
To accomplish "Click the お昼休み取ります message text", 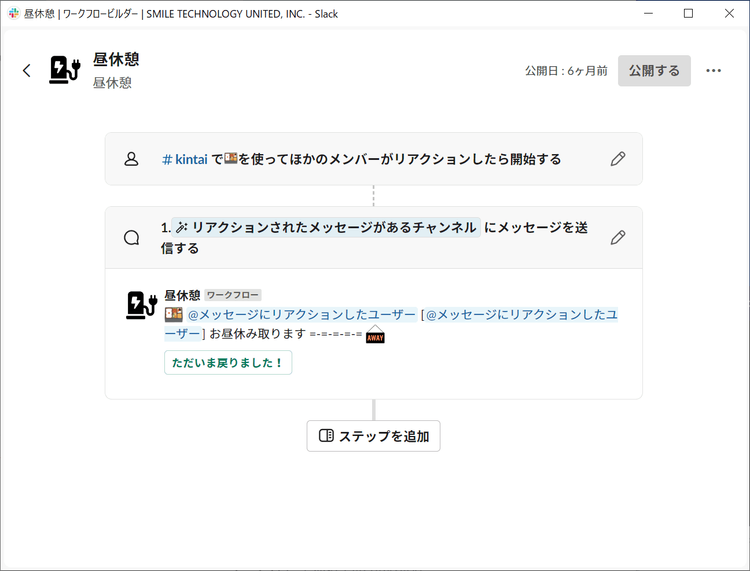I will click(x=258, y=334).
